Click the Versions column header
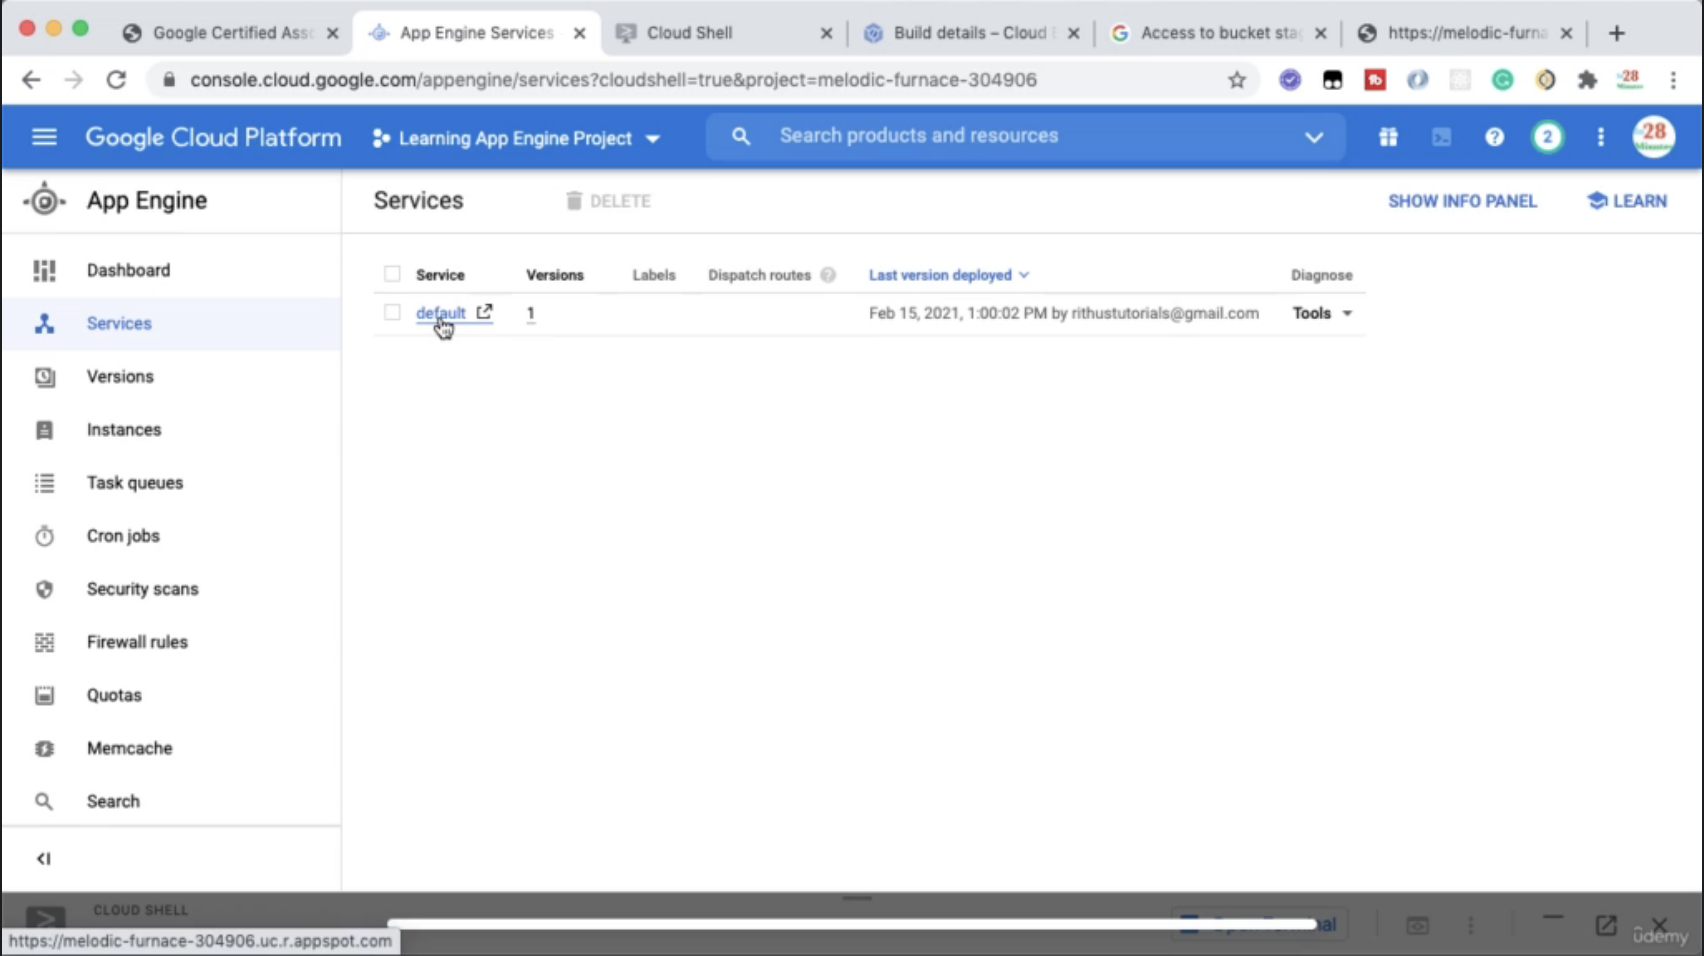Image resolution: width=1704 pixels, height=956 pixels. point(555,275)
